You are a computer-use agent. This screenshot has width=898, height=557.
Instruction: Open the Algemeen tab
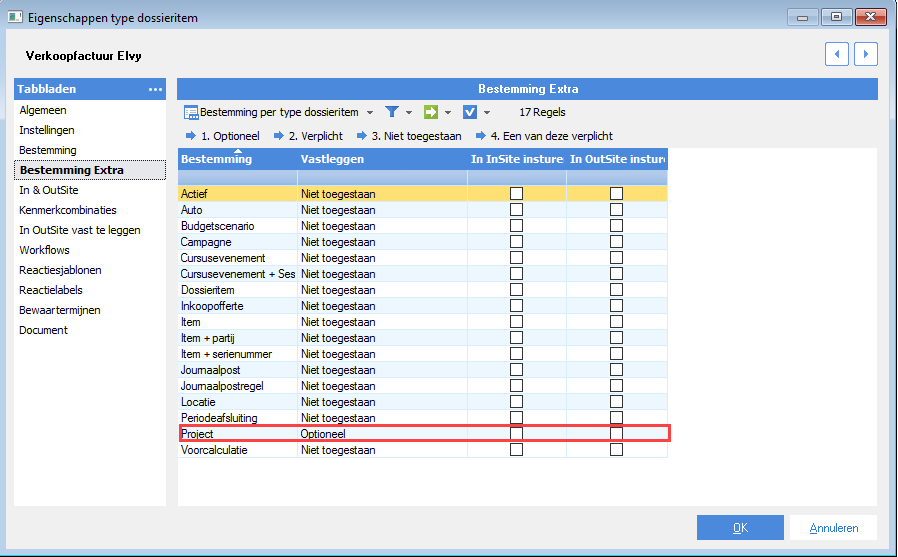[90, 110]
